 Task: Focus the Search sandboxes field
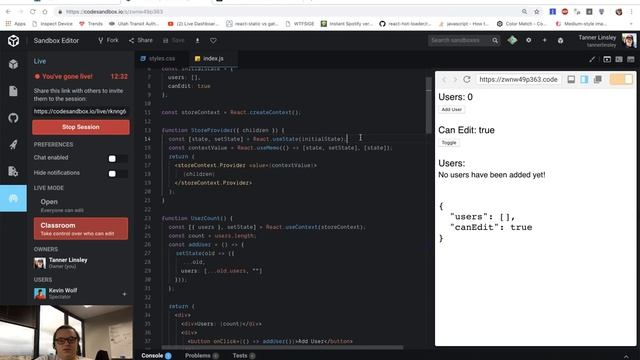pos(459,40)
